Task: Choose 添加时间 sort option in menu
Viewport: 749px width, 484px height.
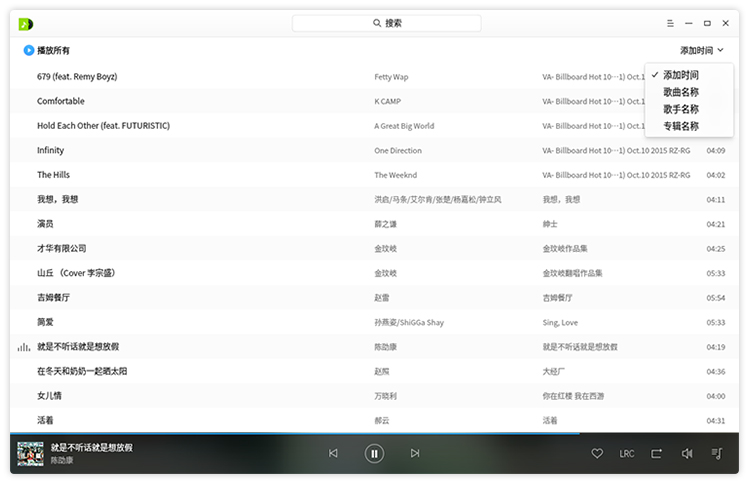Action: (681, 75)
